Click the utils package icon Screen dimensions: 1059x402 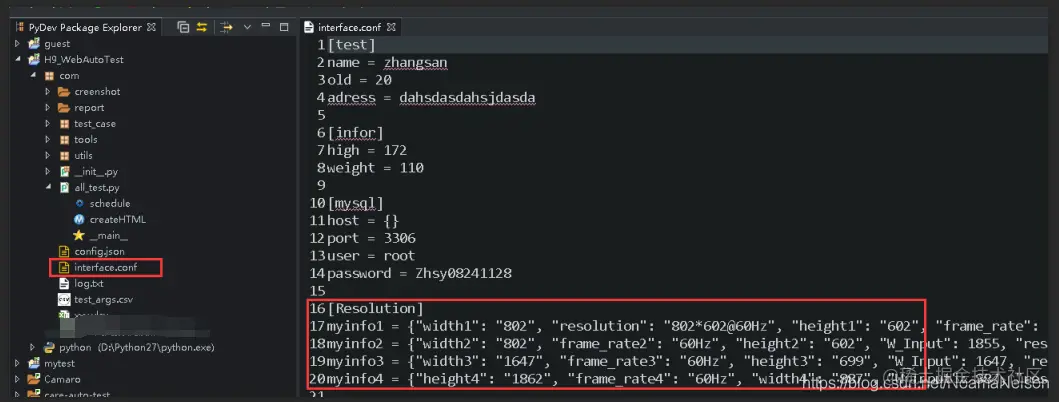[64, 155]
